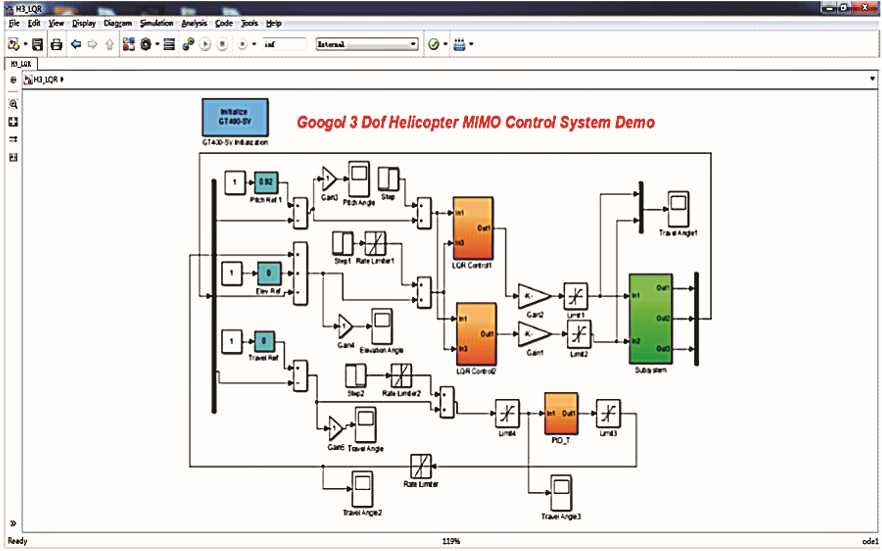Click the Forward navigation arrow
The height and width of the screenshot is (551, 882).
[93, 44]
